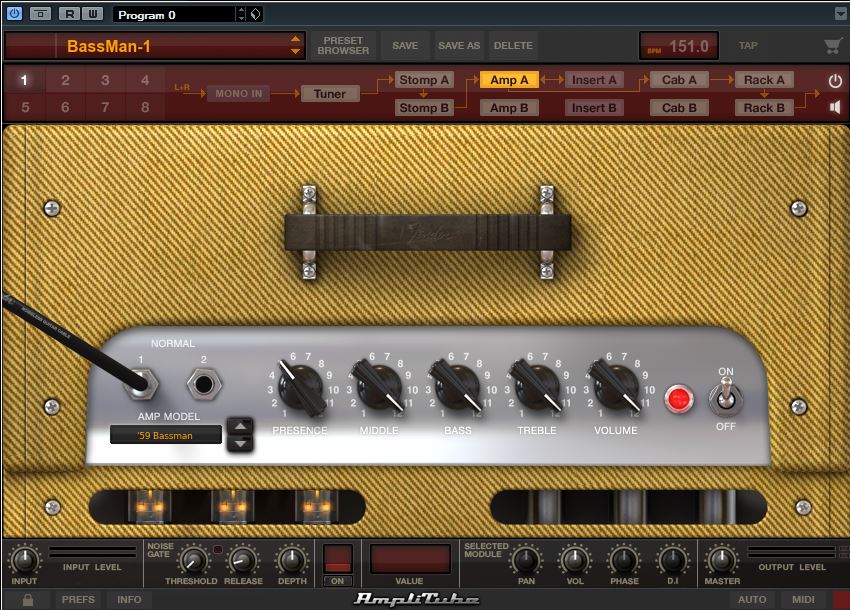Mute output with the speaker icon
Image resolution: width=850 pixels, height=610 pixels.
(835, 107)
